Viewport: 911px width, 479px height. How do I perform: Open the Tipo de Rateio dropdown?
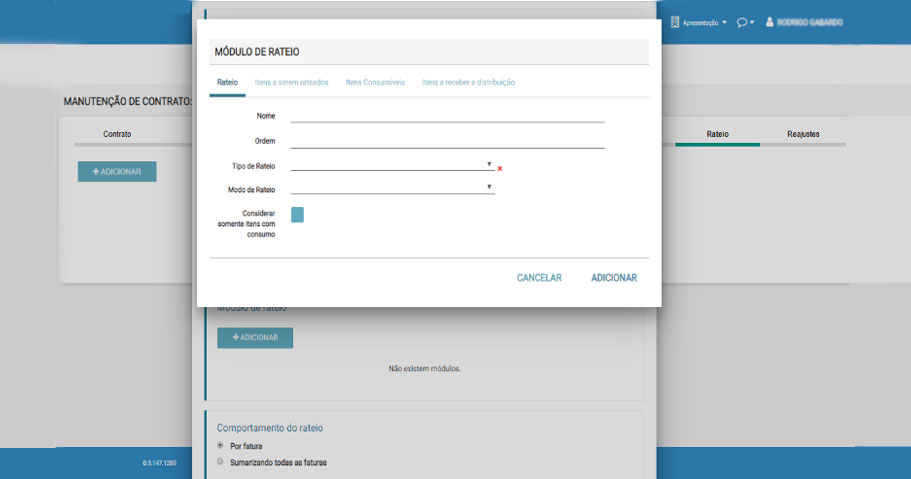[x=392, y=165]
